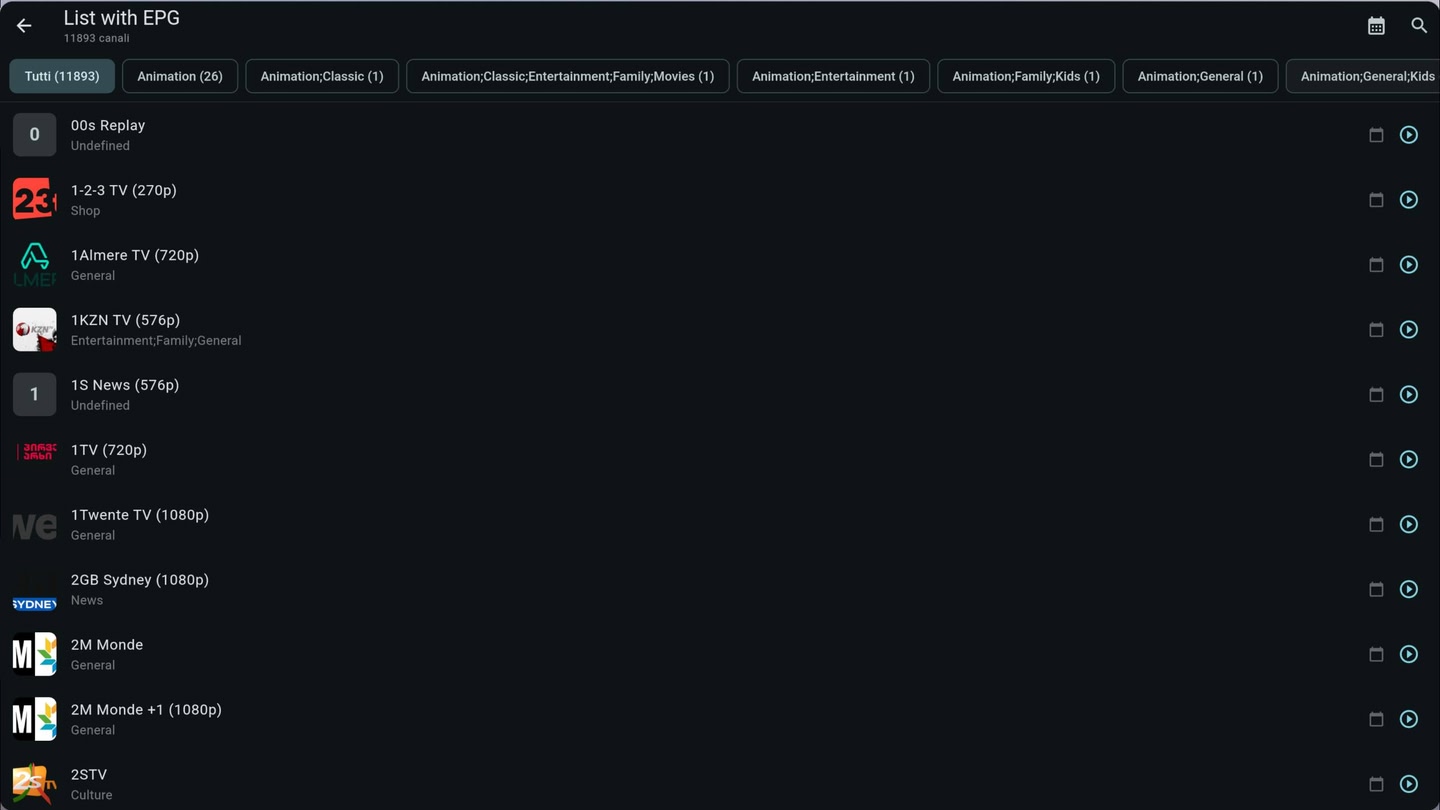Play the 1KZN TV (576p) channel
Viewport: 1440px width, 810px height.
[x=1409, y=330]
